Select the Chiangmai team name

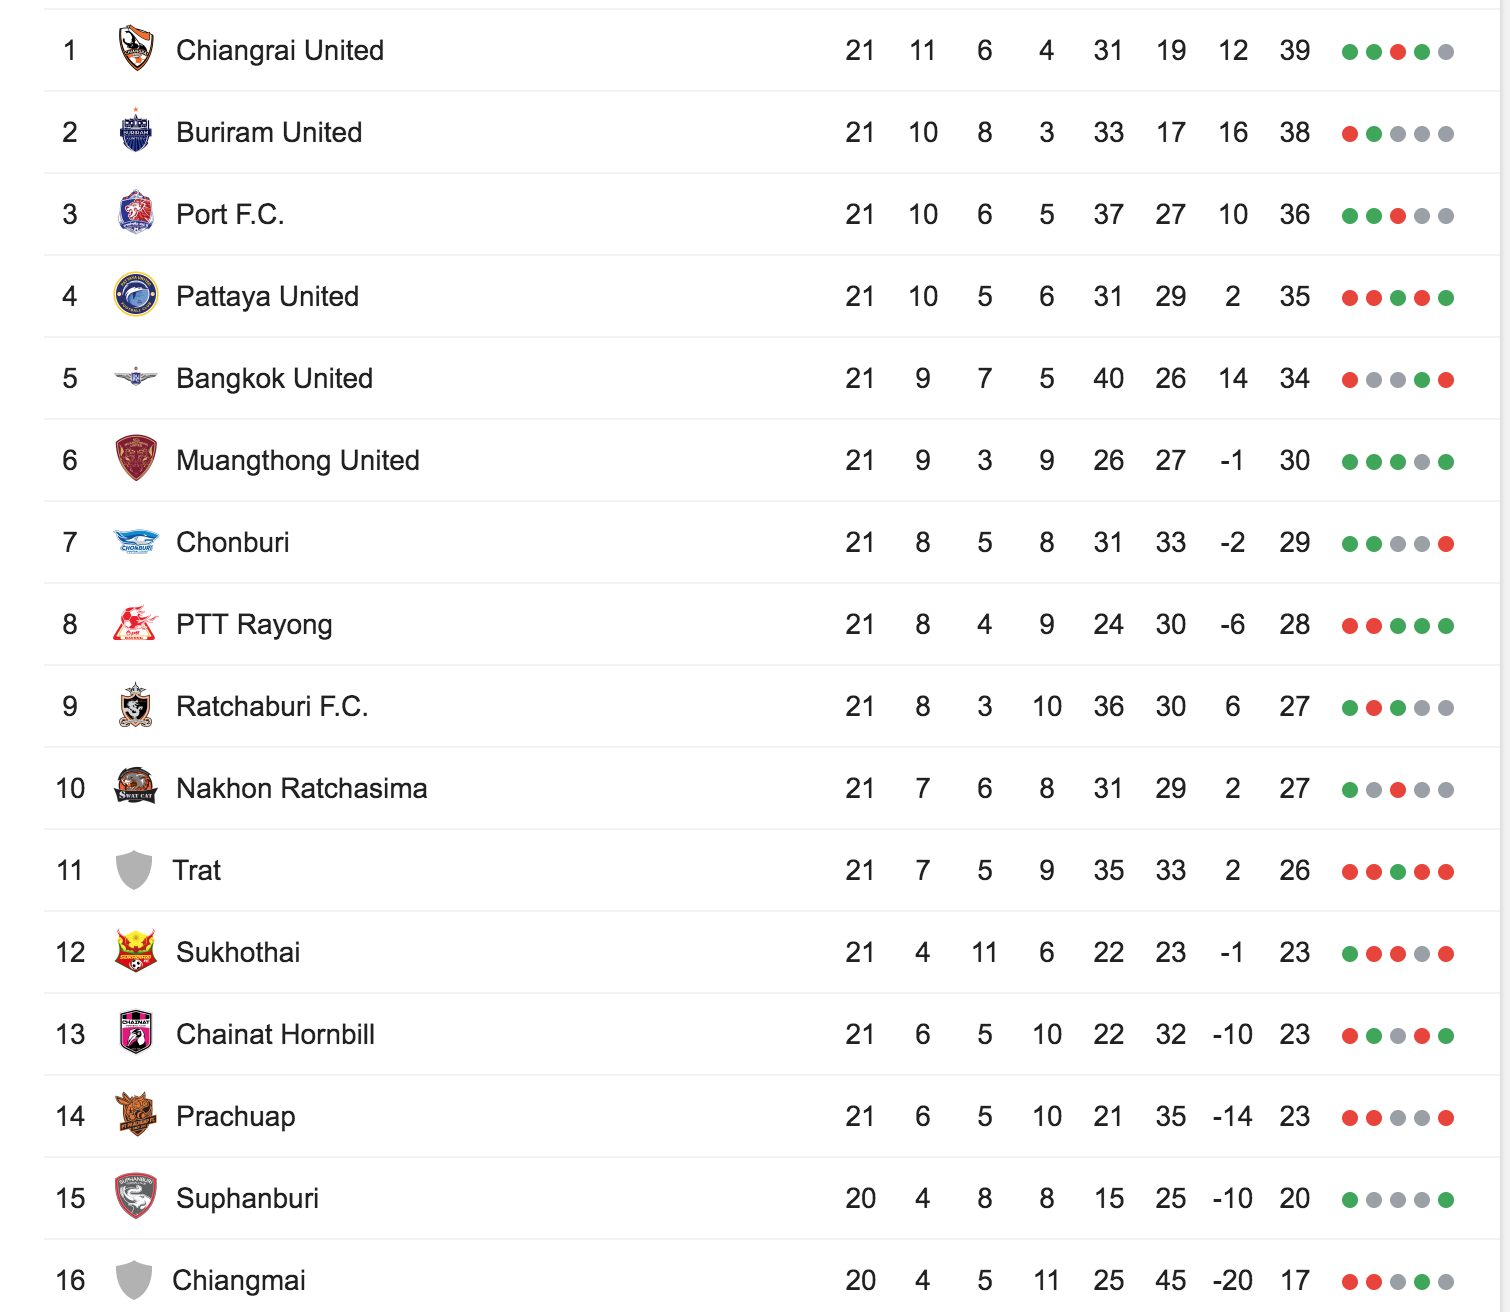[x=239, y=1280]
